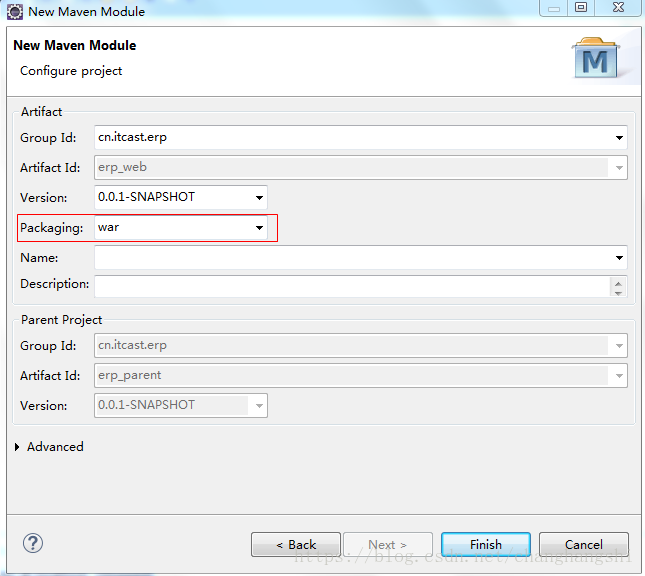Click the Parent Project Version field
The image size is (645, 576).
181,405
